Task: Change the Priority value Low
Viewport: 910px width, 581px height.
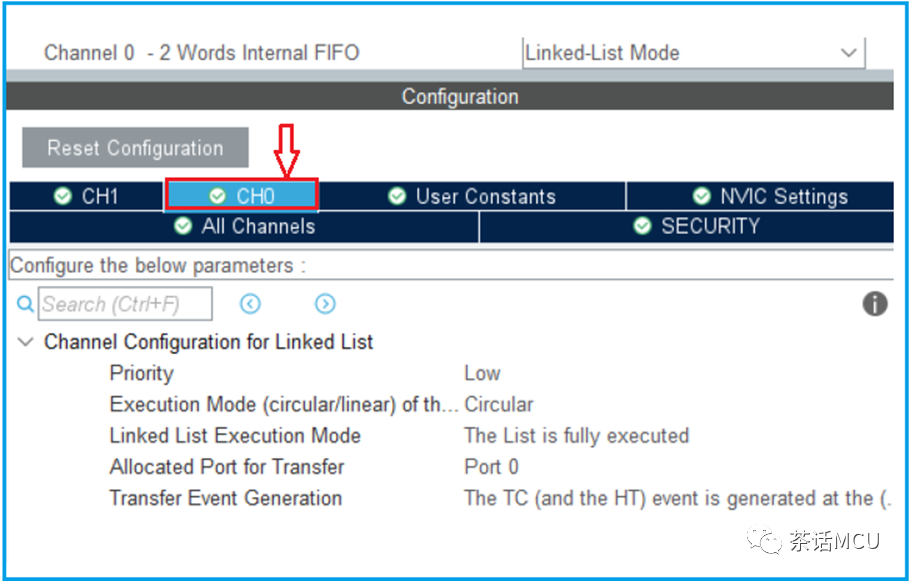Action: (482, 373)
